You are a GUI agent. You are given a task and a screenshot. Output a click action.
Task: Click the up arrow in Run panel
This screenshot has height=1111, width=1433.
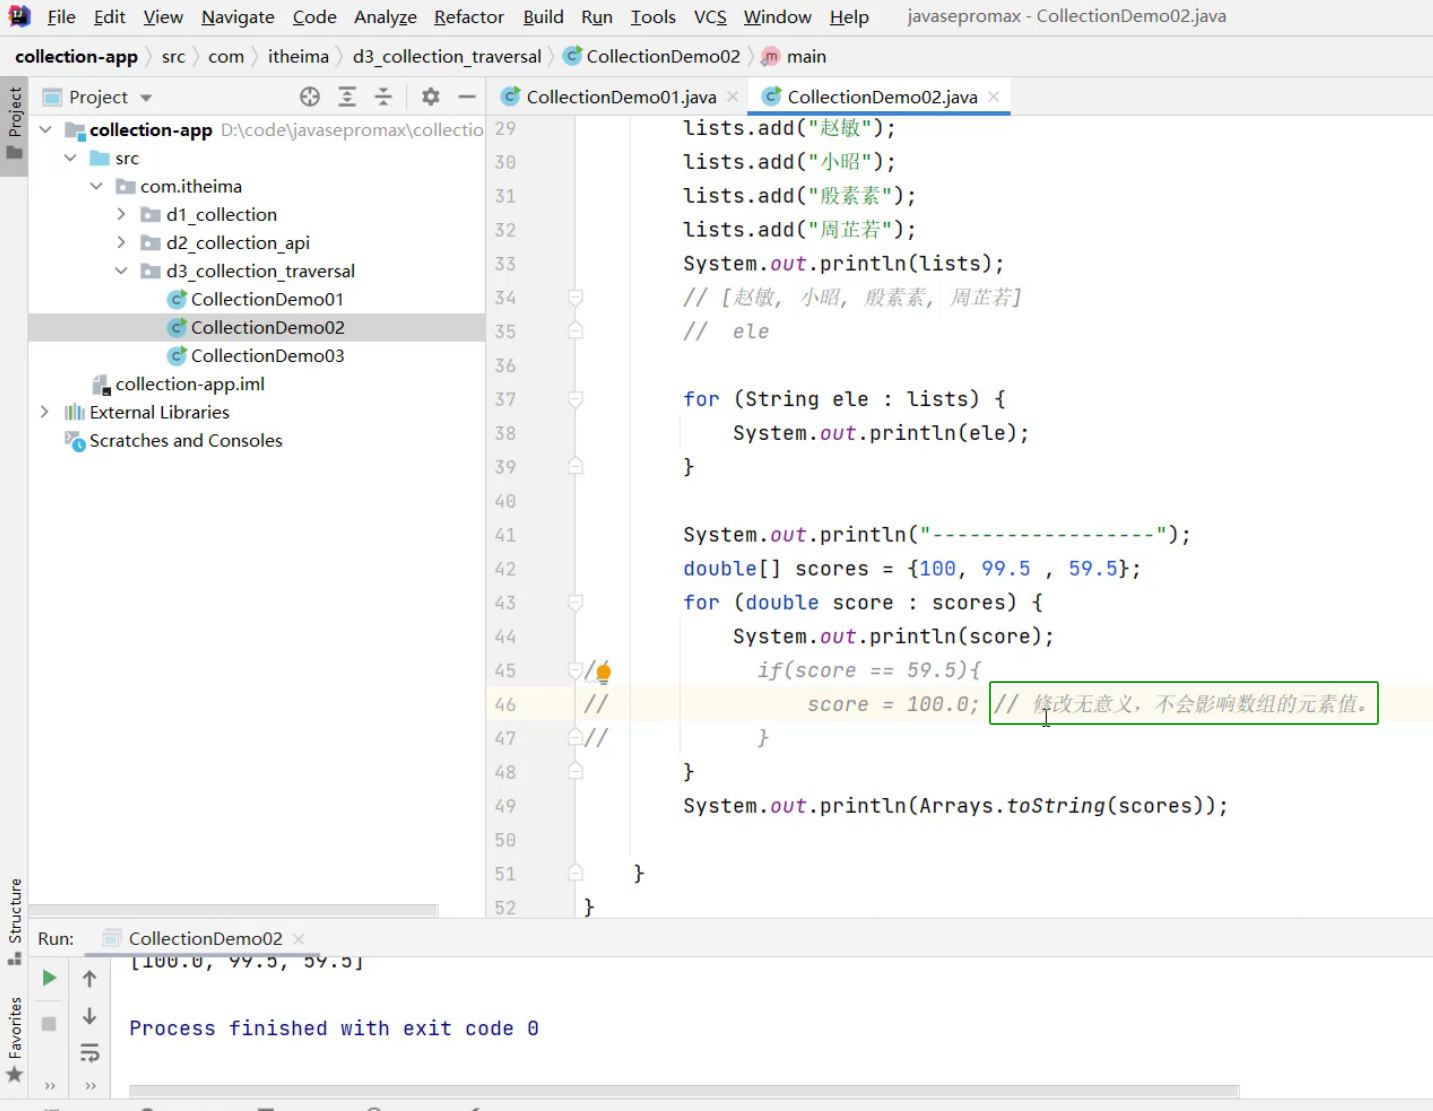pyautogui.click(x=89, y=979)
